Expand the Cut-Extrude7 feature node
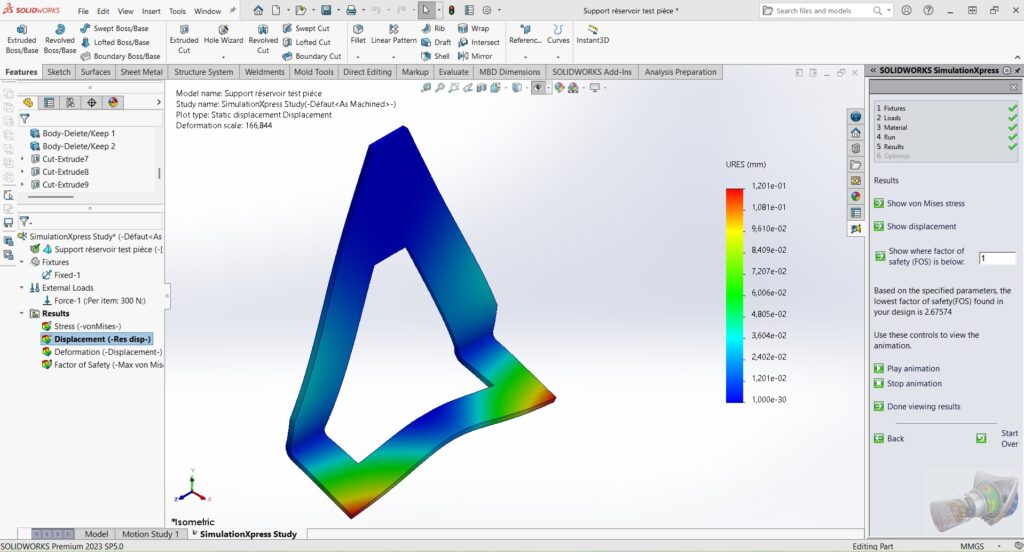The width and height of the screenshot is (1024, 552). (22, 159)
